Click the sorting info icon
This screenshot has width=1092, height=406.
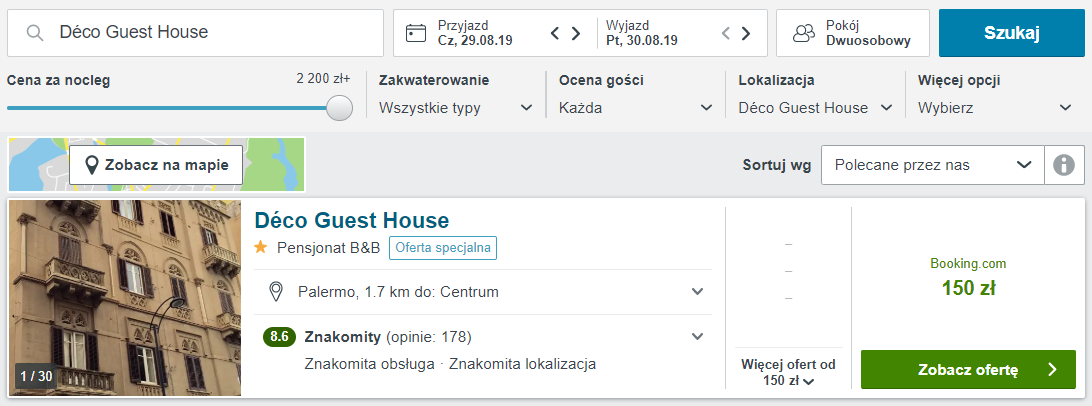pos(1063,165)
